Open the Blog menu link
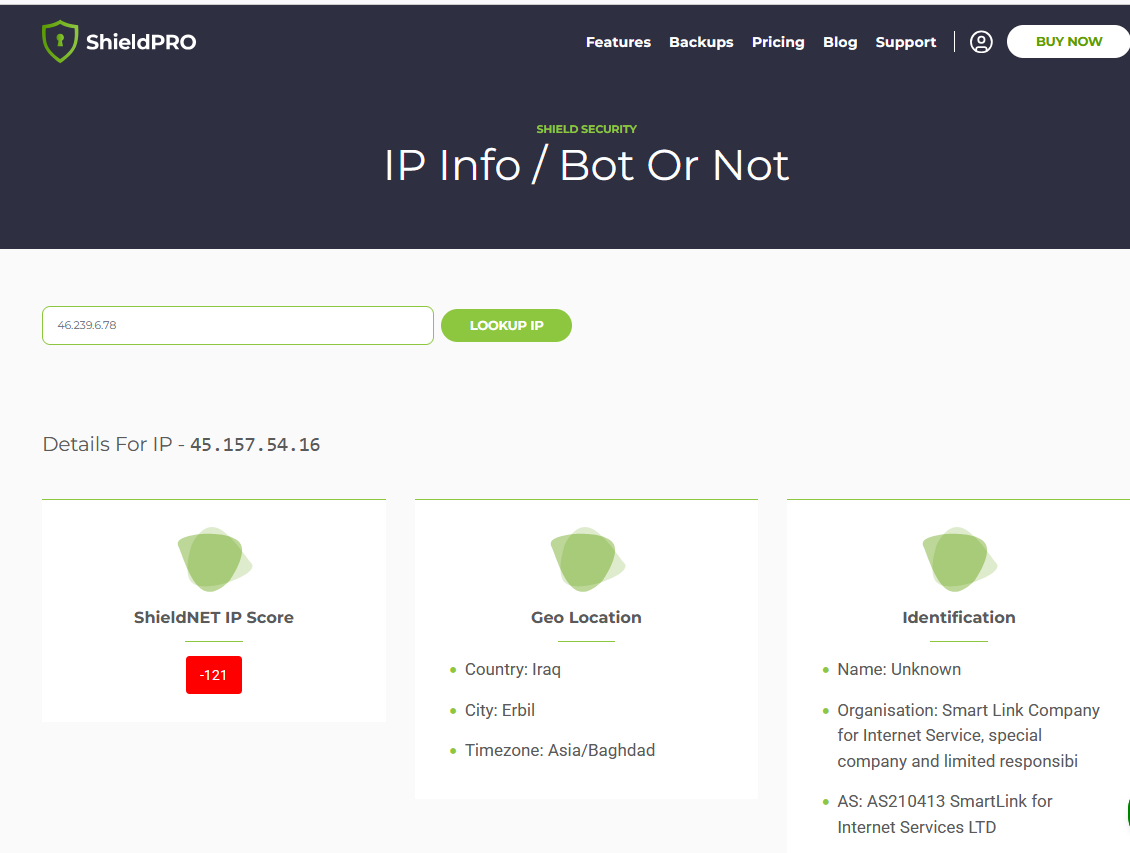This screenshot has width=1130, height=853. pos(840,42)
